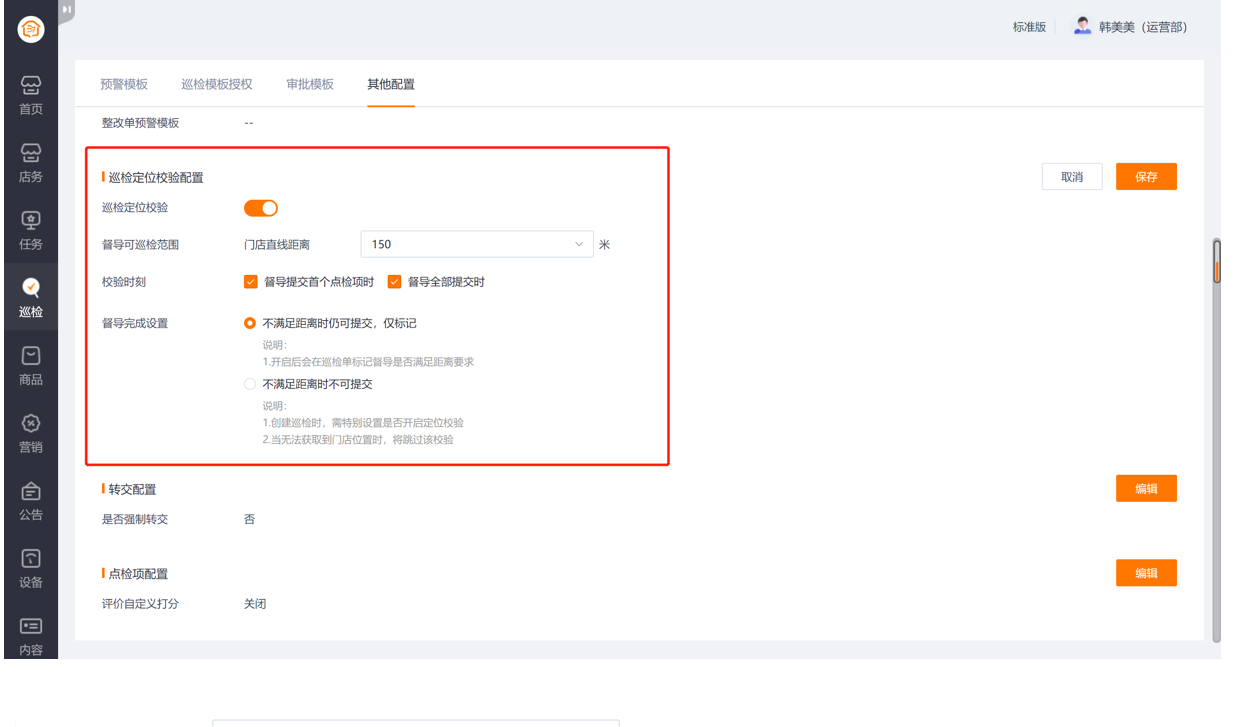Open the 店务 sidebar icon
Viewport: 1240px width, 727px height.
pos(31,162)
